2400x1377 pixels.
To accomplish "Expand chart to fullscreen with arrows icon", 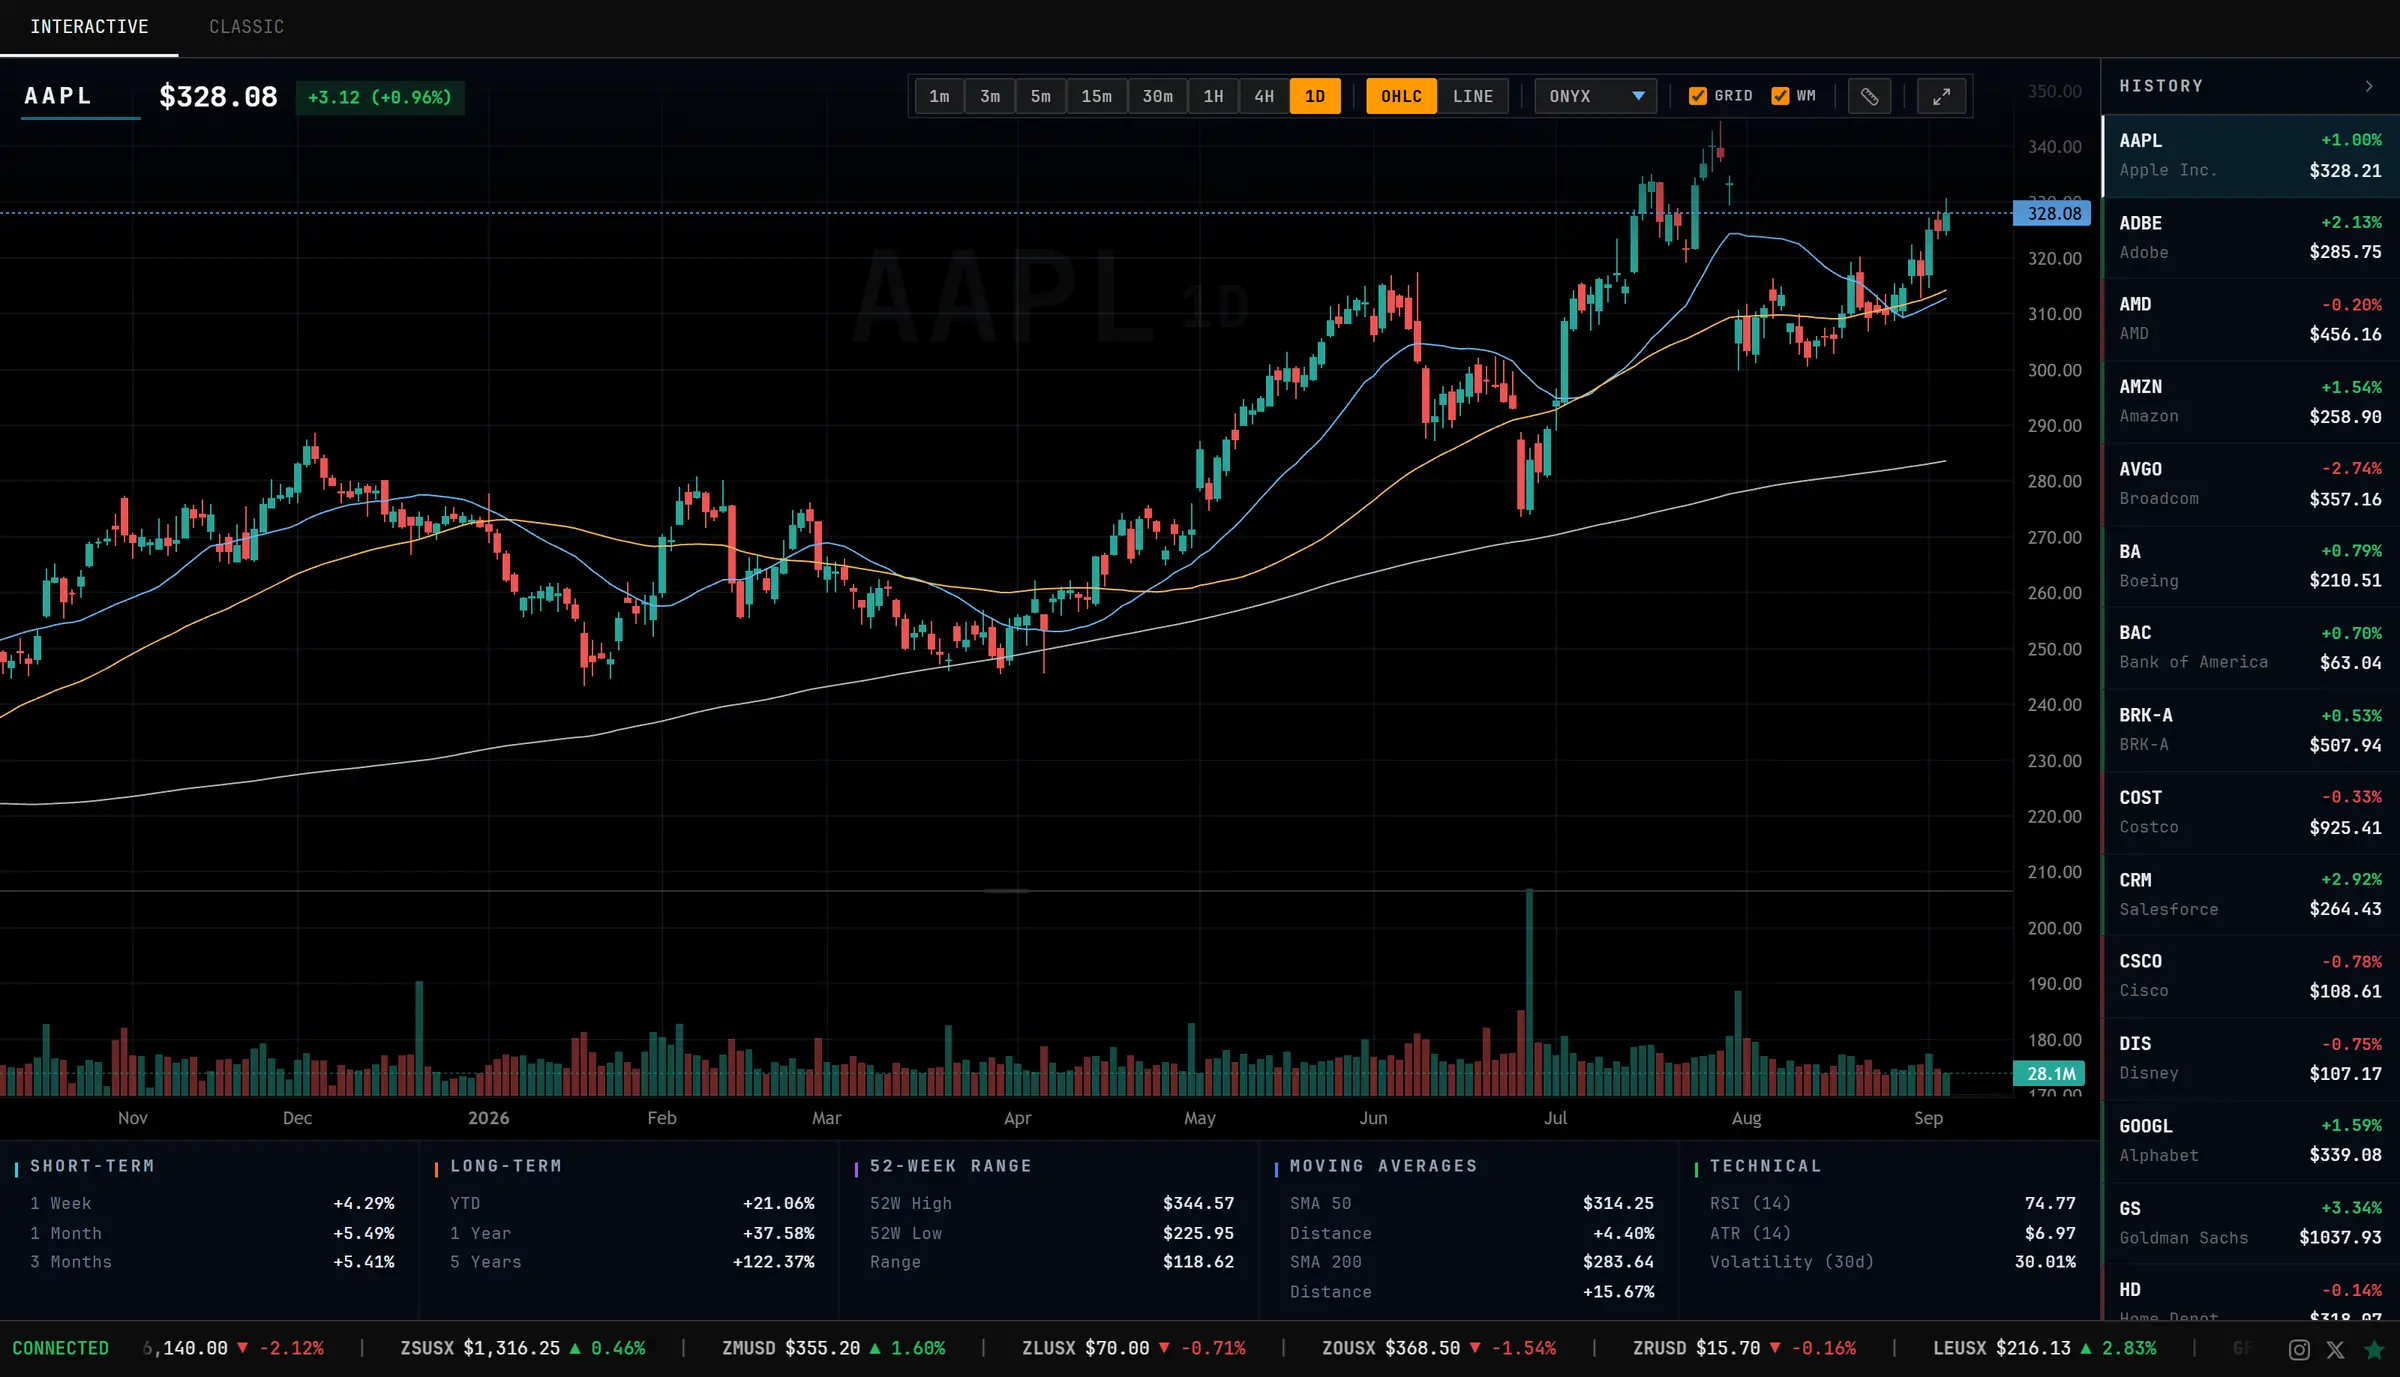I will [1941, 96].
